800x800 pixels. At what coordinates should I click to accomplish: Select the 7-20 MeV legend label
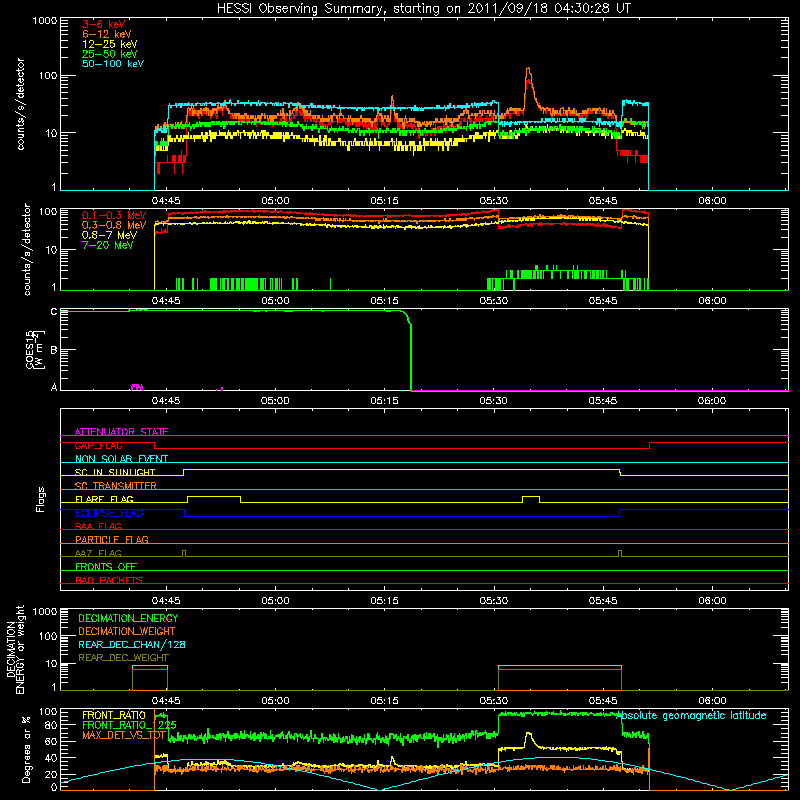108,245
